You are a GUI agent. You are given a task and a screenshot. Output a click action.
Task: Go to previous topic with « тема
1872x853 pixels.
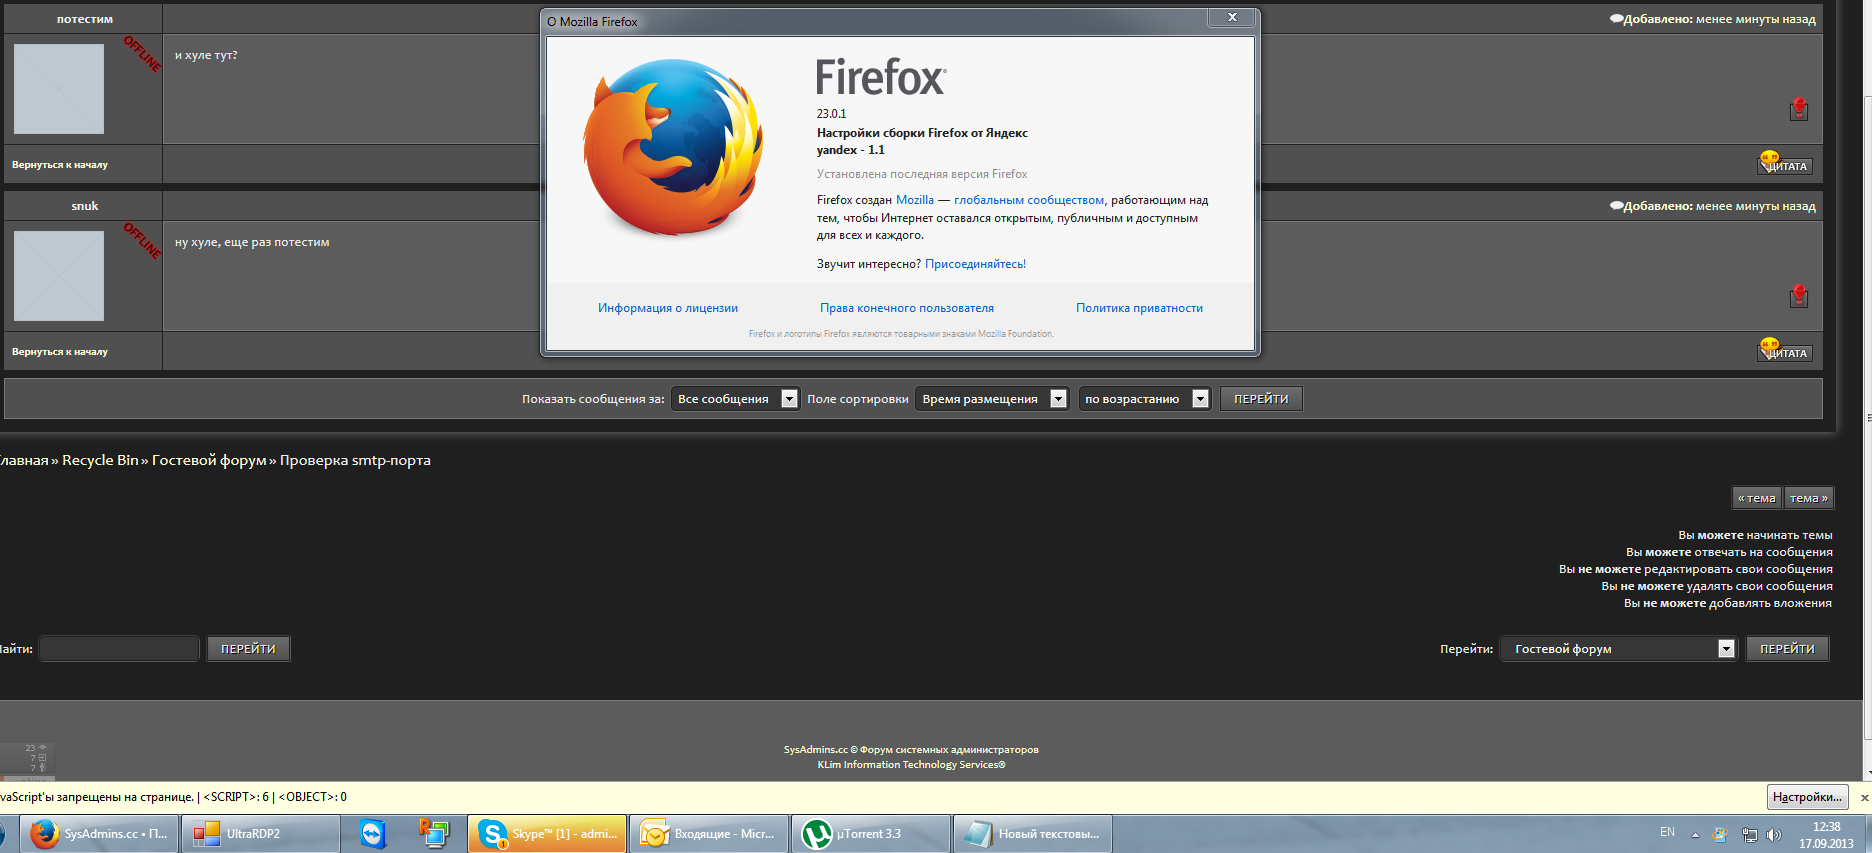1757,498
